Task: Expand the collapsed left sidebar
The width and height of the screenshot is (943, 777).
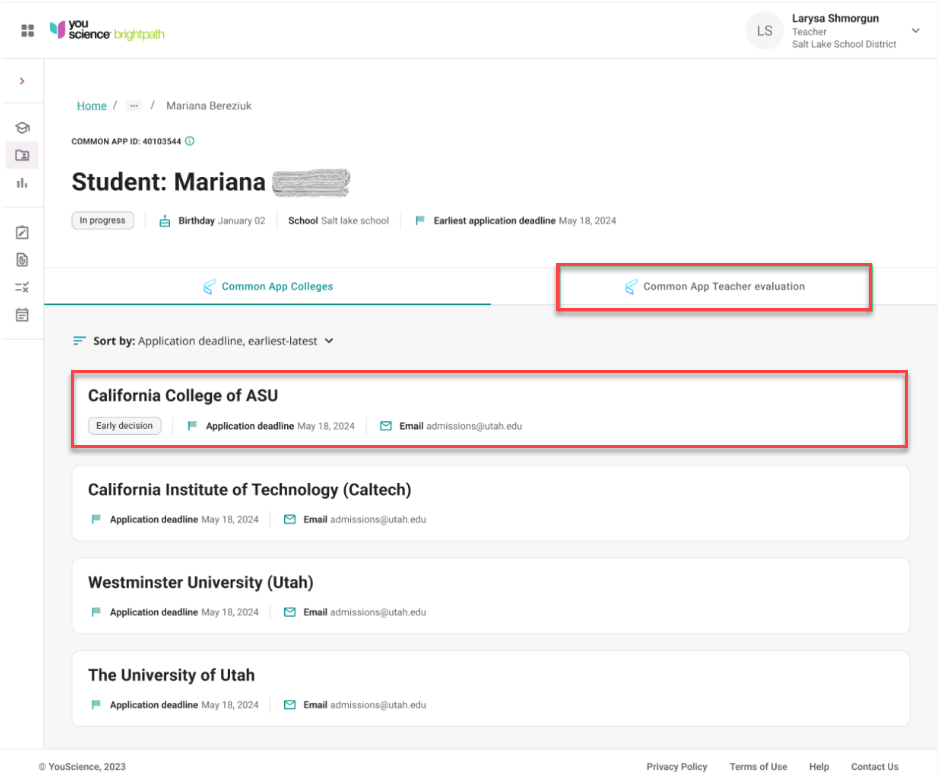Action: (22, 81)
